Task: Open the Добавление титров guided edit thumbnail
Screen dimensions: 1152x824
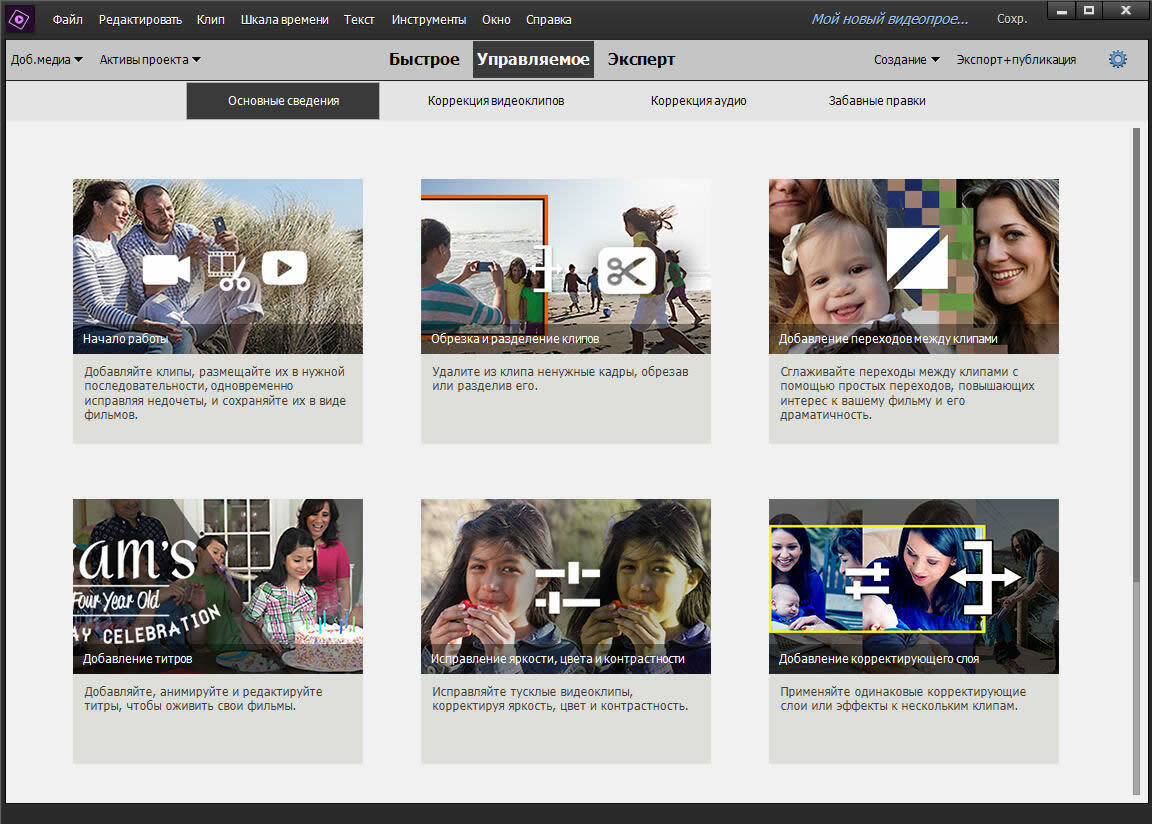Action: 218,586
